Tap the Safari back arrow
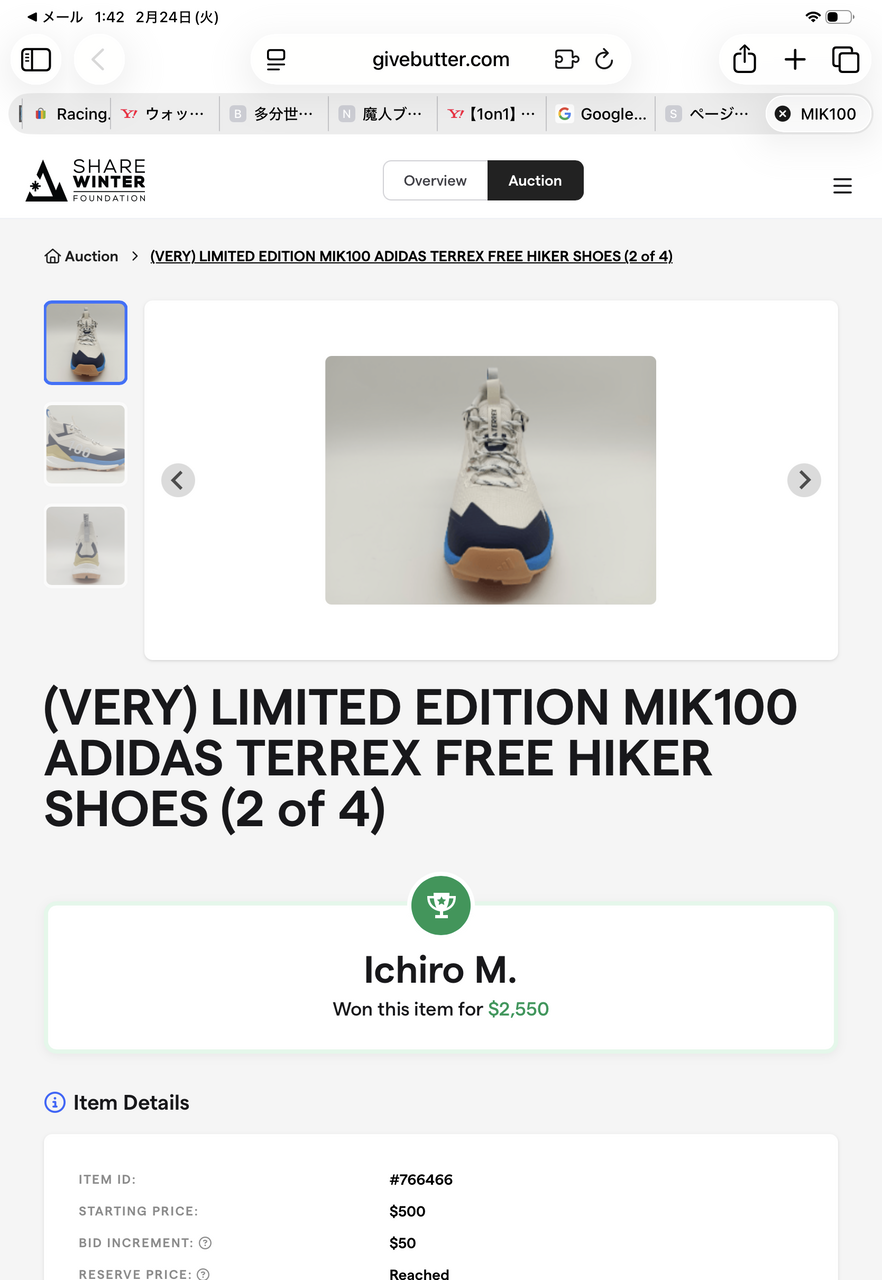882x1280 pixels. pyautogui.click(x=98, y=60)
